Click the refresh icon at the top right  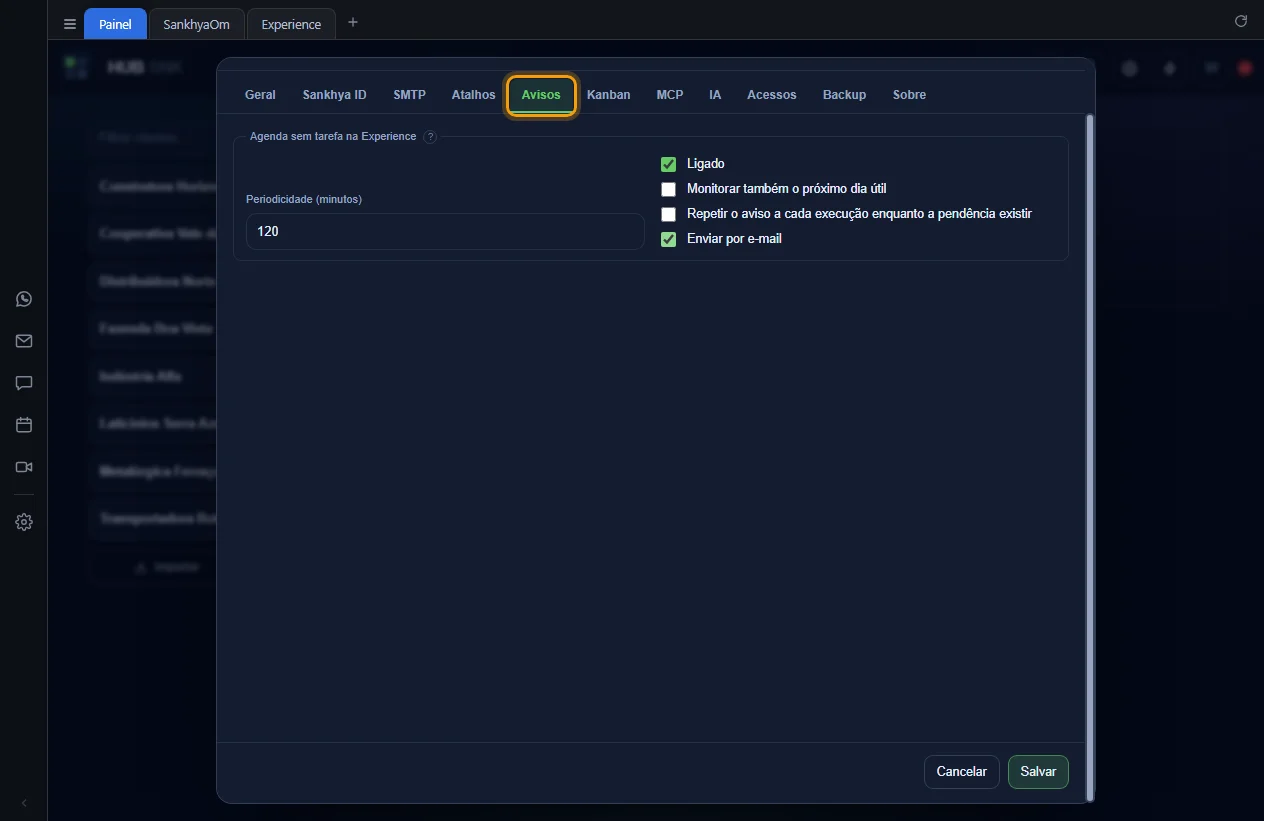[1241, 21]
